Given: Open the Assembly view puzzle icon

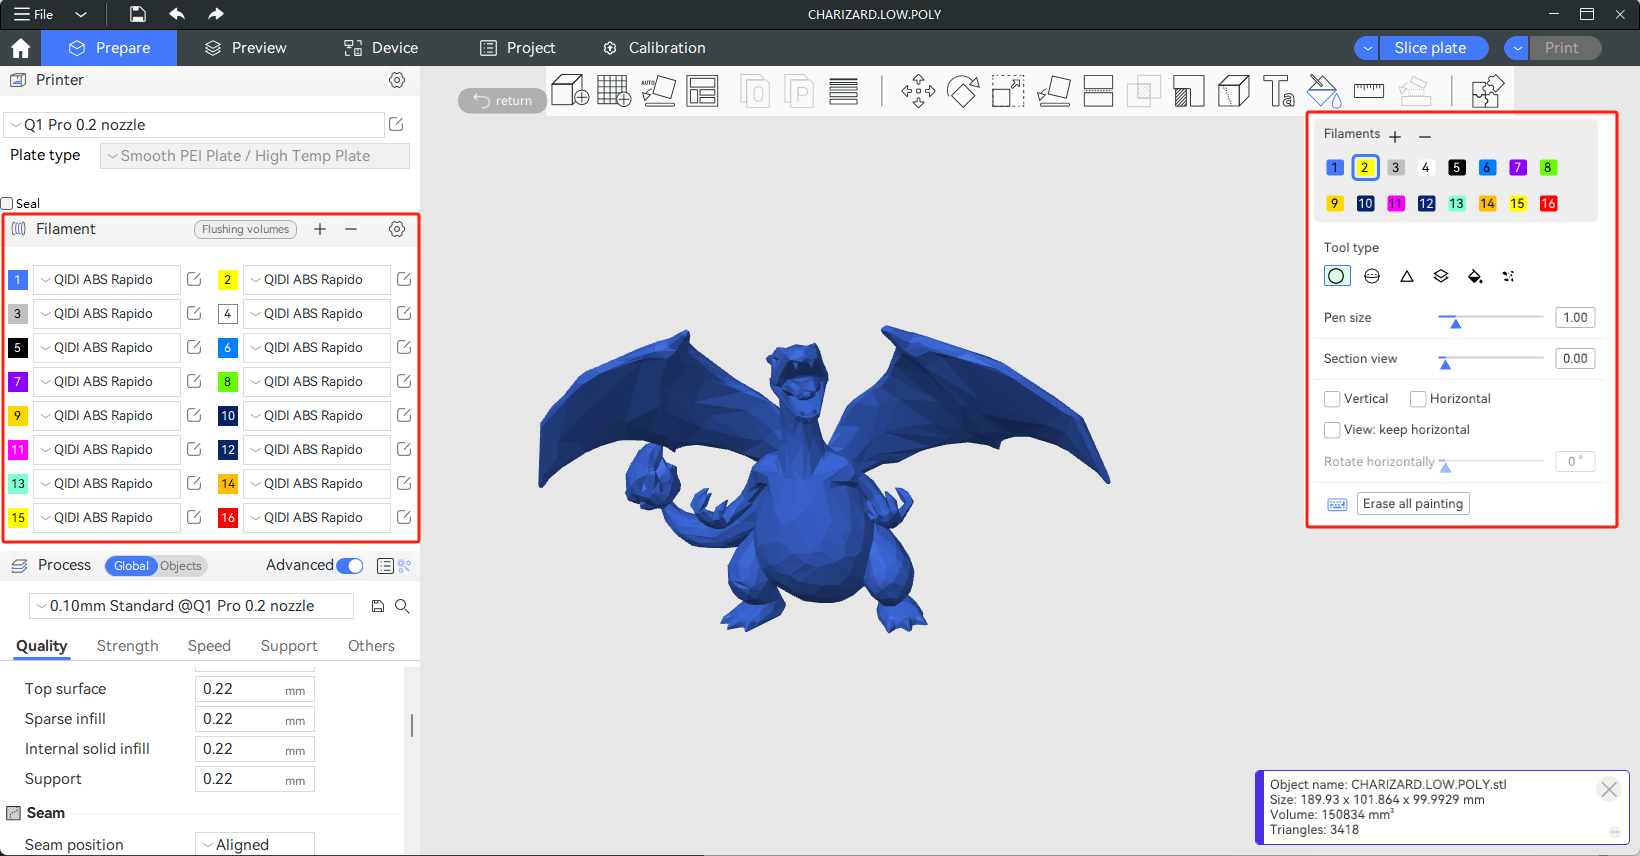Looking at the screenshot, I should pos(1487,91).
